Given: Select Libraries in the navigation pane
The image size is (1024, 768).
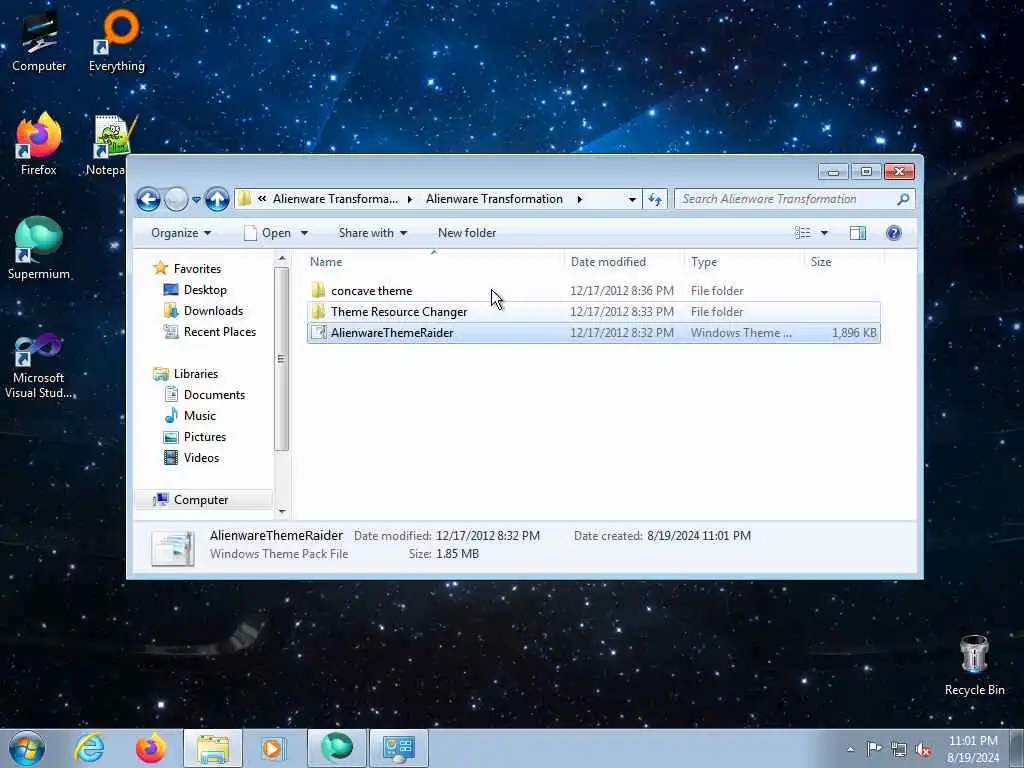Looking at the screenshot, I should tap(195, 374).
